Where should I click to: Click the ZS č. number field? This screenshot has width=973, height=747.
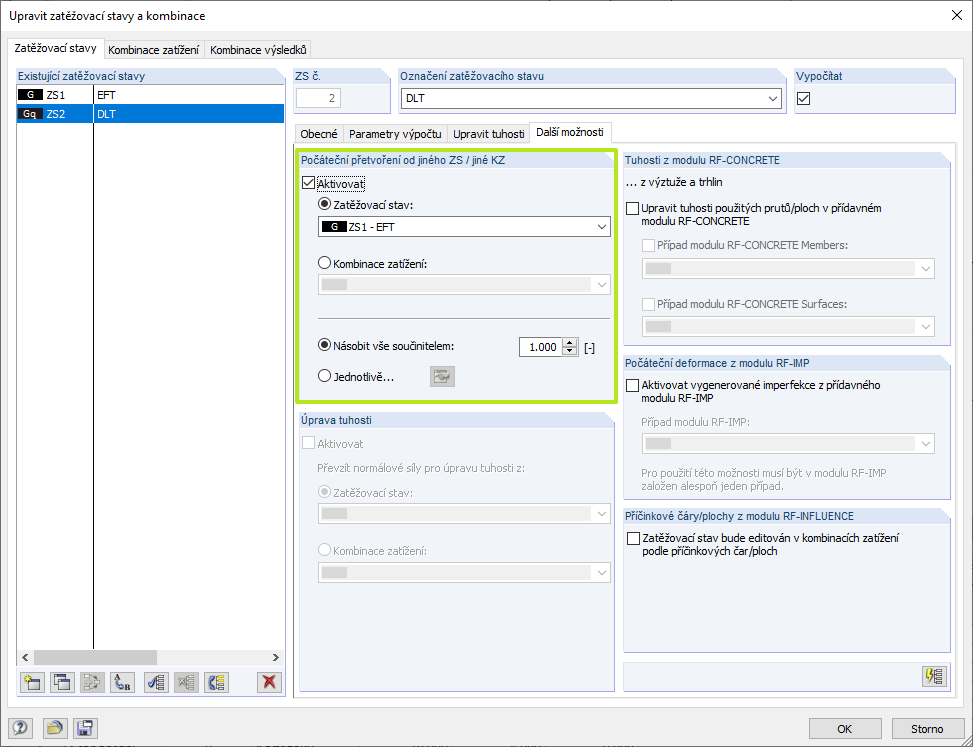tap(318, 98)
